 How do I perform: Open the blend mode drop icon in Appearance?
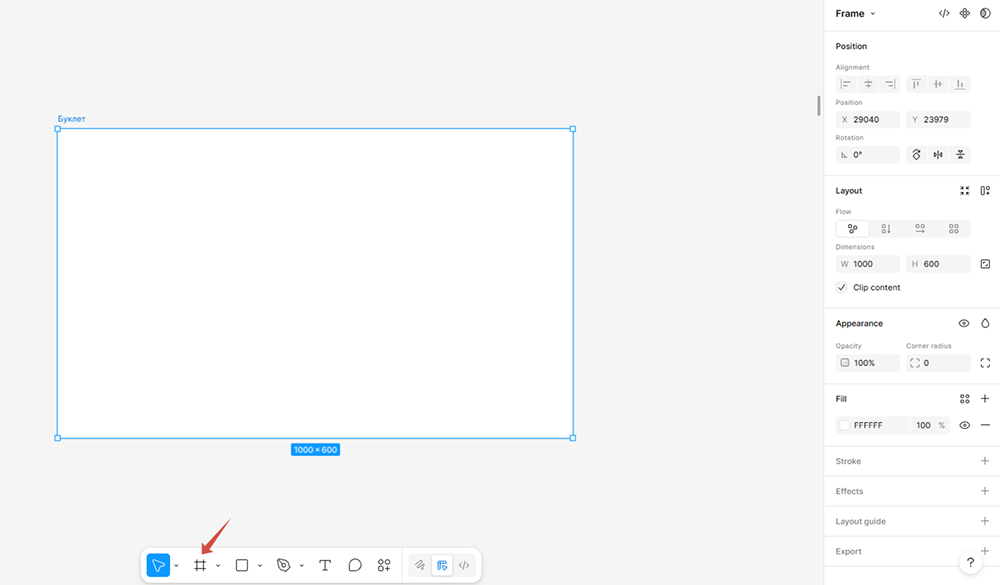click(x=985, y=323)
